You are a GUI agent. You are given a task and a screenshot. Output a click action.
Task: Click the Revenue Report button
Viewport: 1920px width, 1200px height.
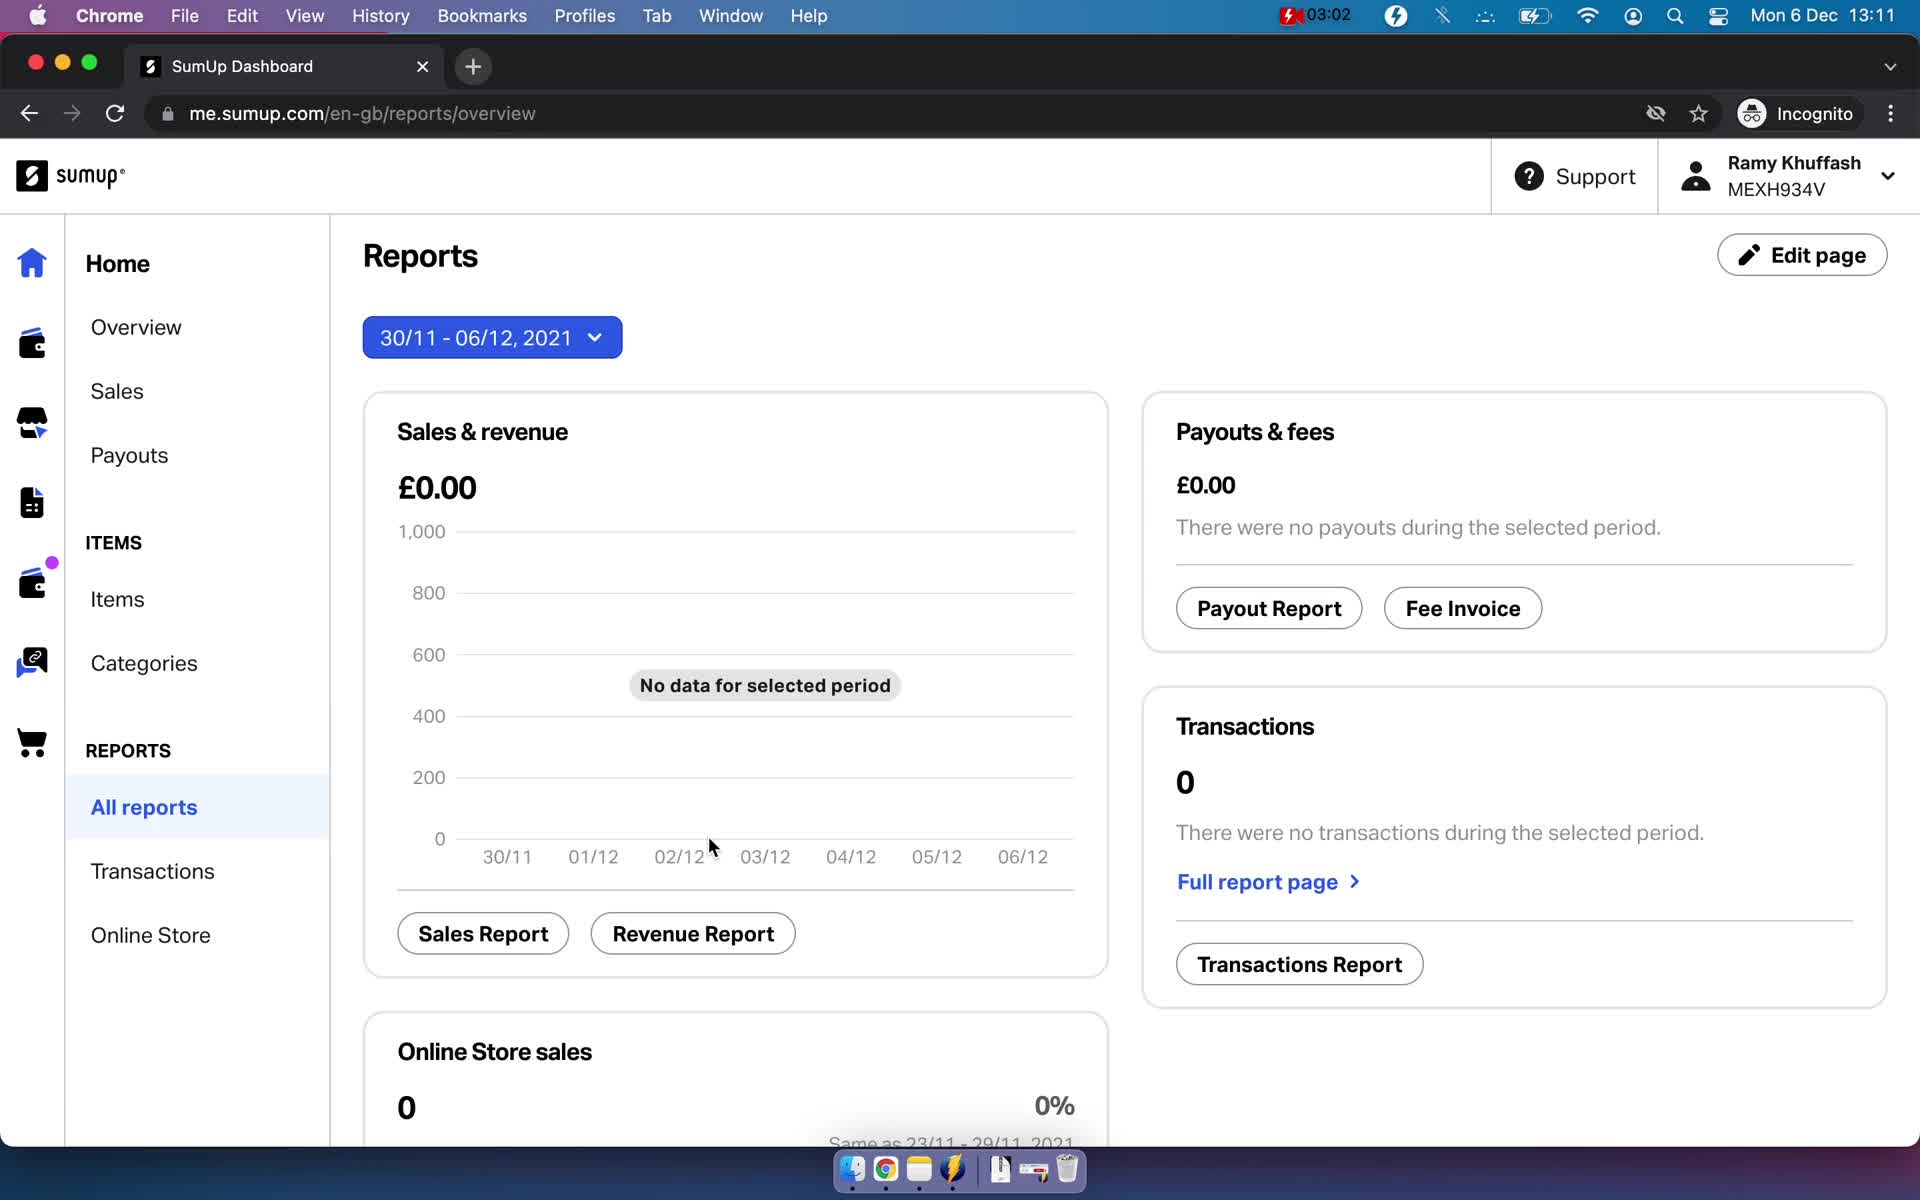tap(693, 933)
